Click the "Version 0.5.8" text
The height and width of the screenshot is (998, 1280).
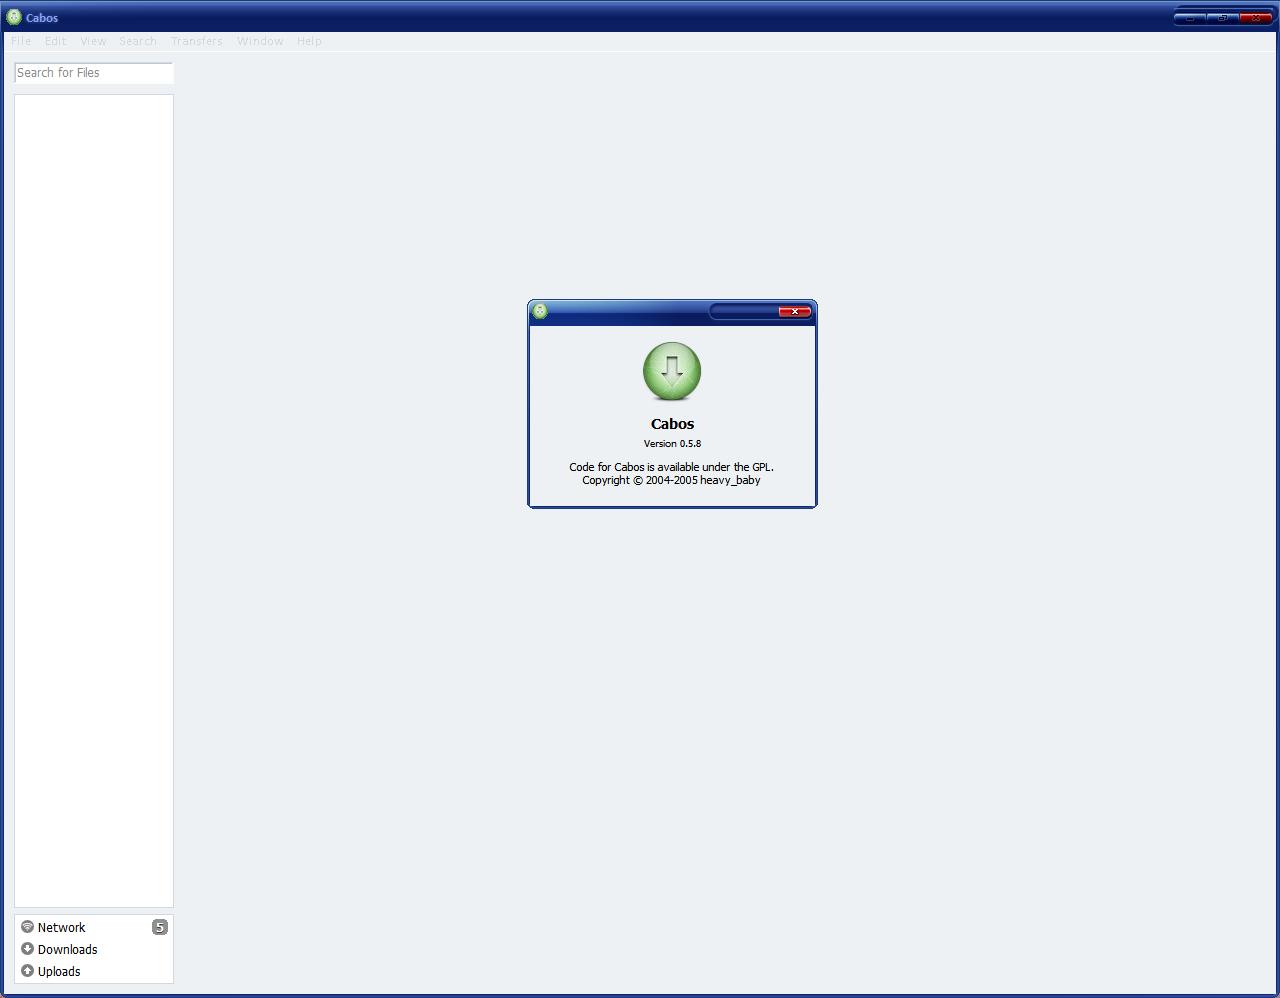pyautogui.click(x=672, y=444)
